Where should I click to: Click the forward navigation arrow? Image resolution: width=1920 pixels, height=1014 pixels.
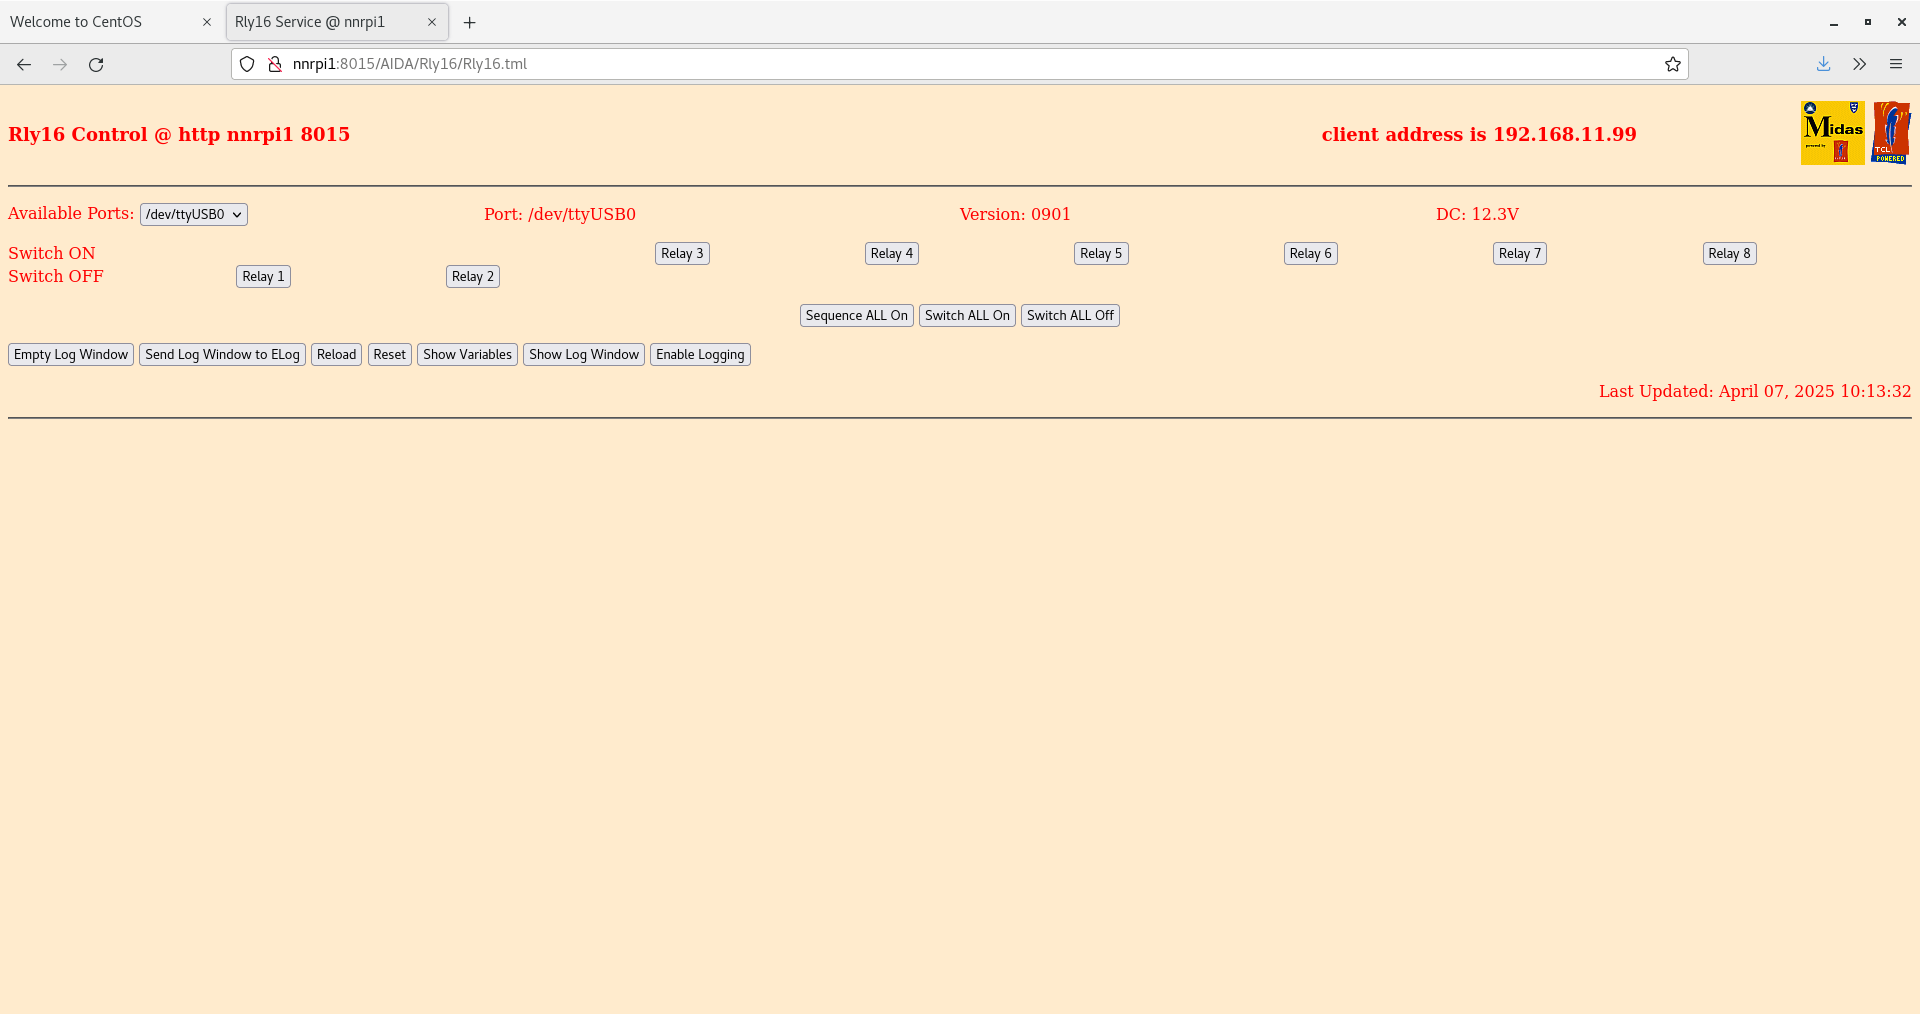59,64
